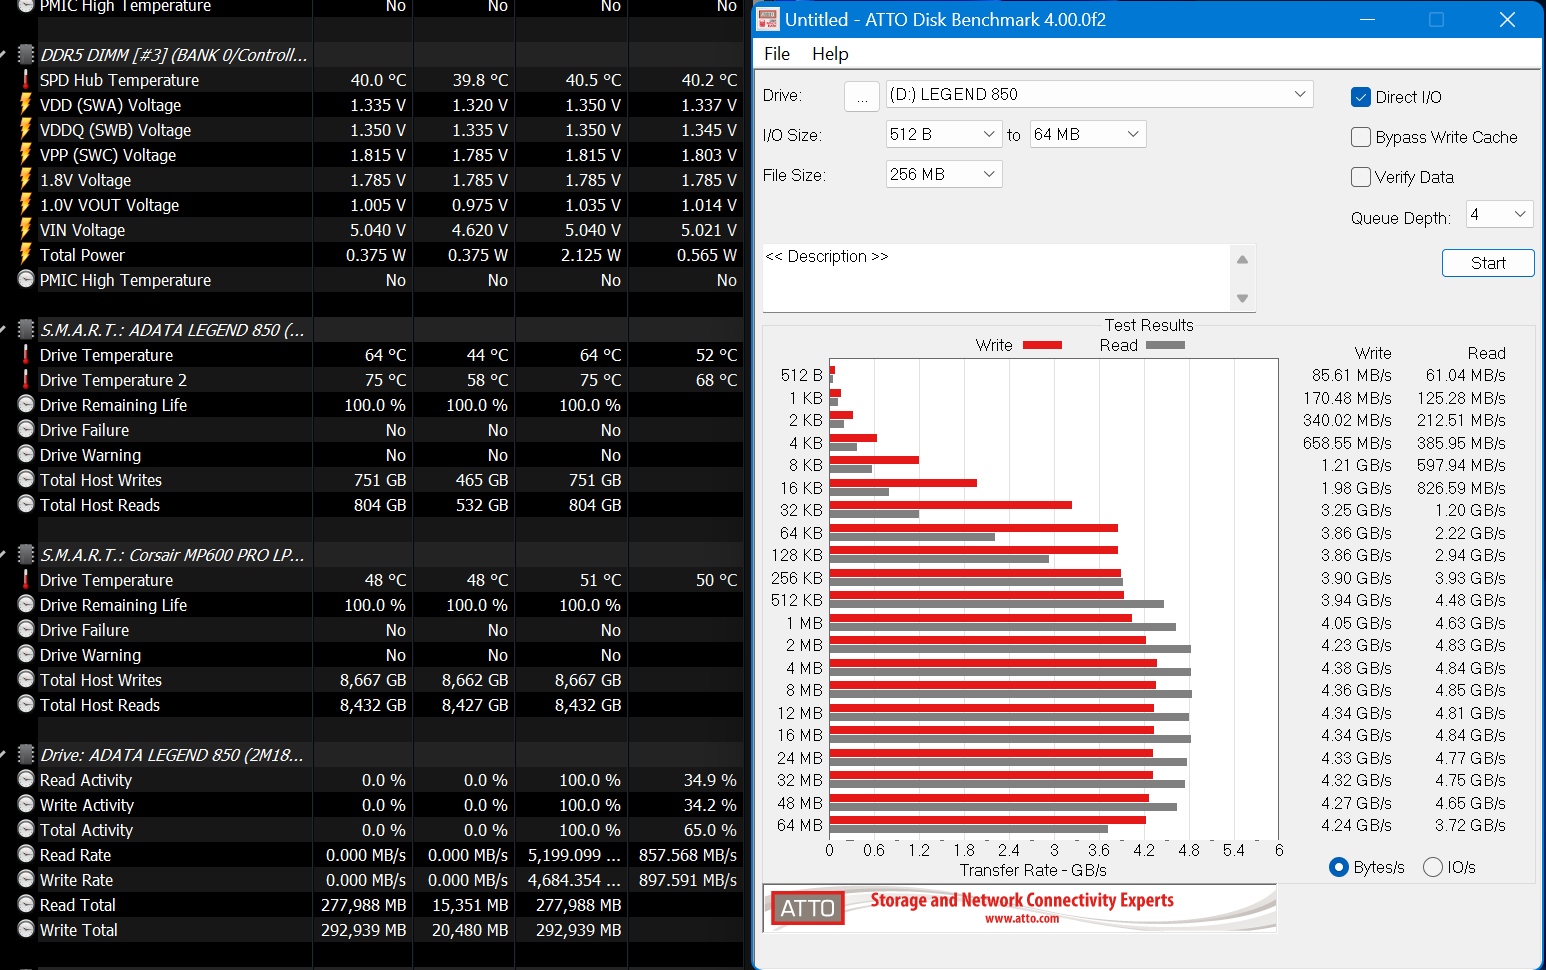The width and height of the screenshot is (1546, 970).
Task: Select the Bytes/s radio button
Action: (x=1338, y=867)
